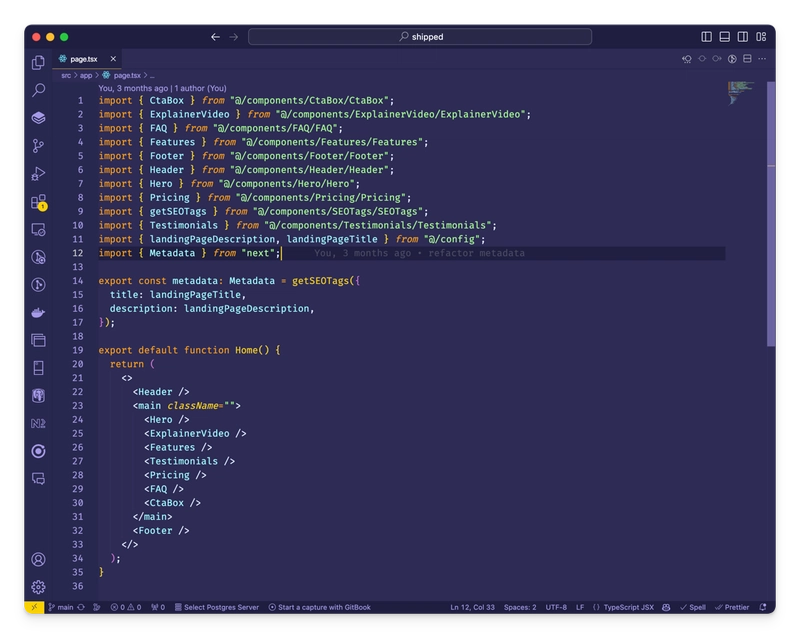Viewport: 800px width, 638px height.
Task: Click blame text 'refactor metadata' on line 12
Action: (x=477, y=253)
